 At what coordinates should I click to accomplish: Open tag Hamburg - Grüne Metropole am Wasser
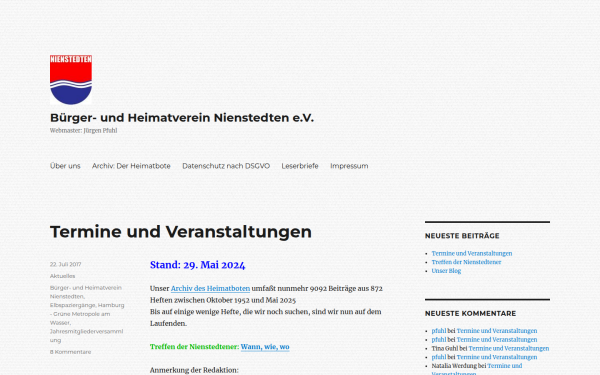[87, 314]
